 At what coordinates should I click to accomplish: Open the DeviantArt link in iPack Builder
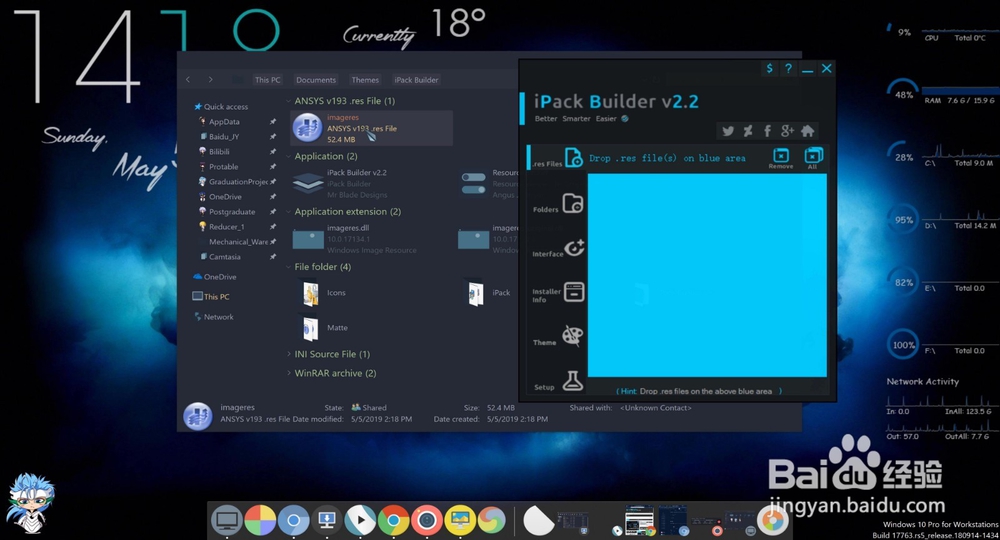pos(748,131)
